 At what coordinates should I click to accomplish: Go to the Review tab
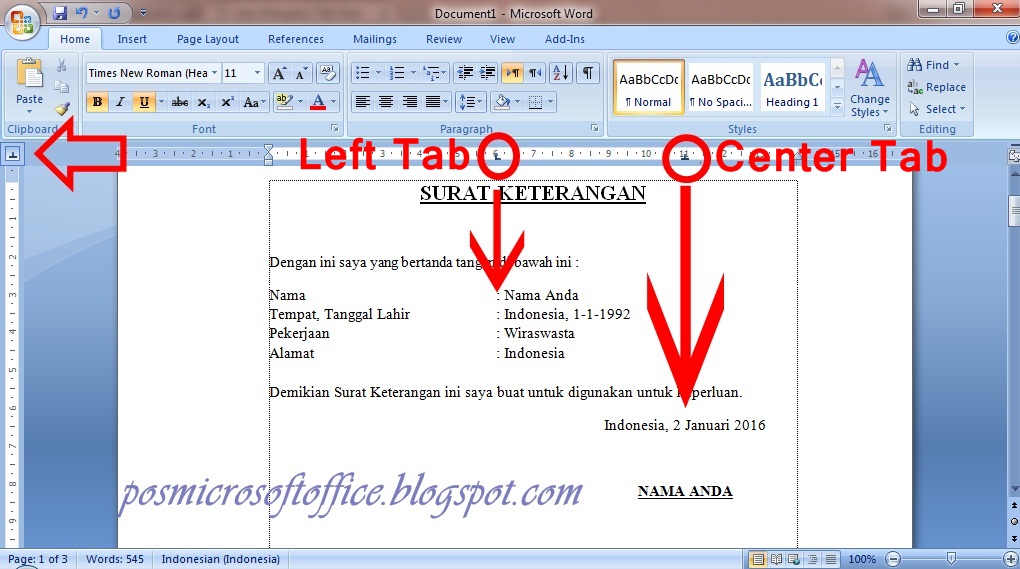coord(444,39)
